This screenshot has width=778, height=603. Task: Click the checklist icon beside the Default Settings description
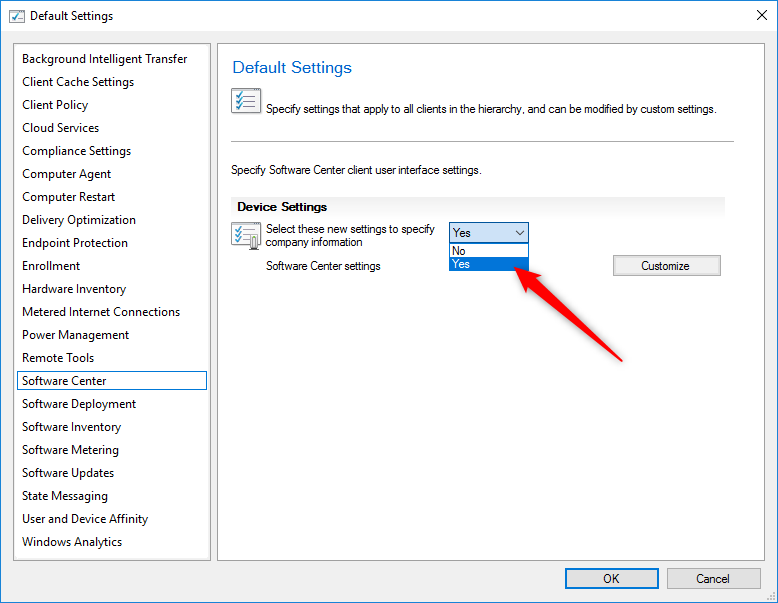pyautogui.click(x=246, y=101)
